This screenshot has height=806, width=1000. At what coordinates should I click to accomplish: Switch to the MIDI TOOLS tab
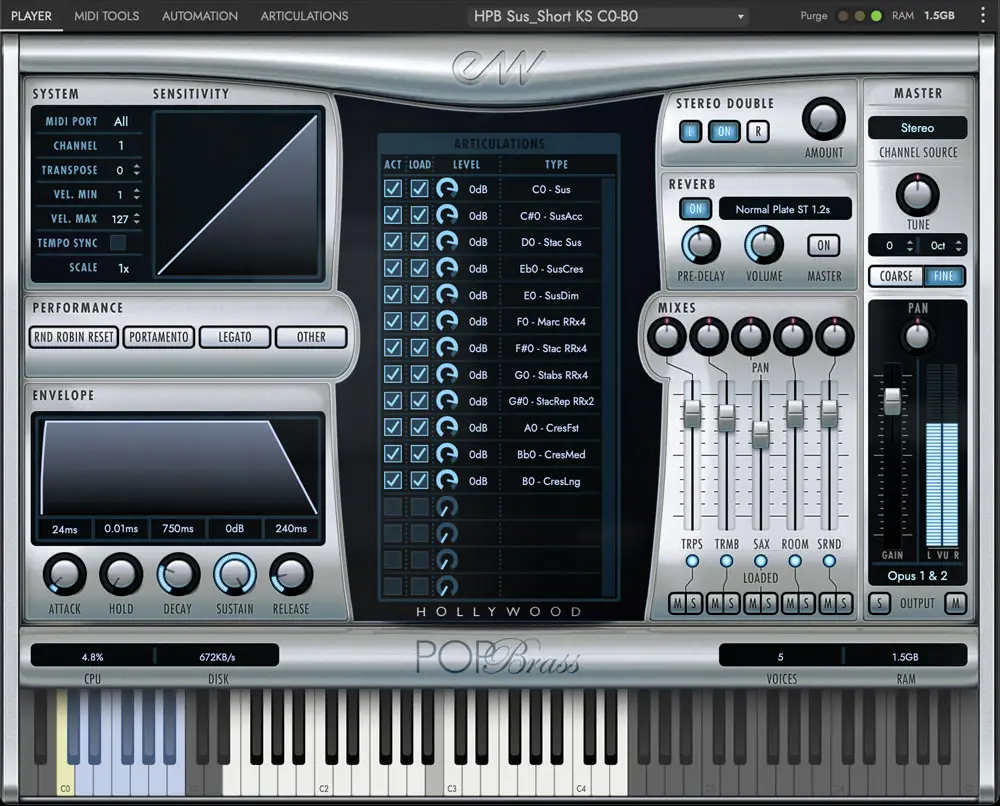106,16
